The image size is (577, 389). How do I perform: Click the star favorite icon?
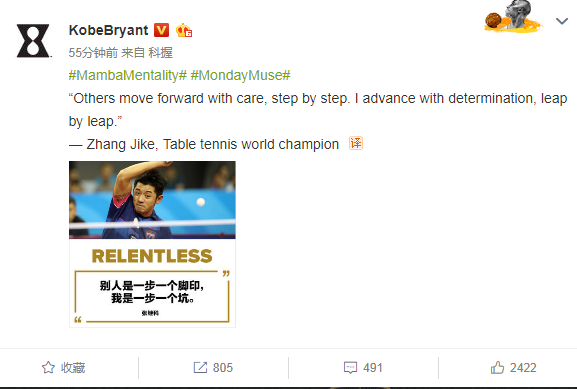pos(48,367)
